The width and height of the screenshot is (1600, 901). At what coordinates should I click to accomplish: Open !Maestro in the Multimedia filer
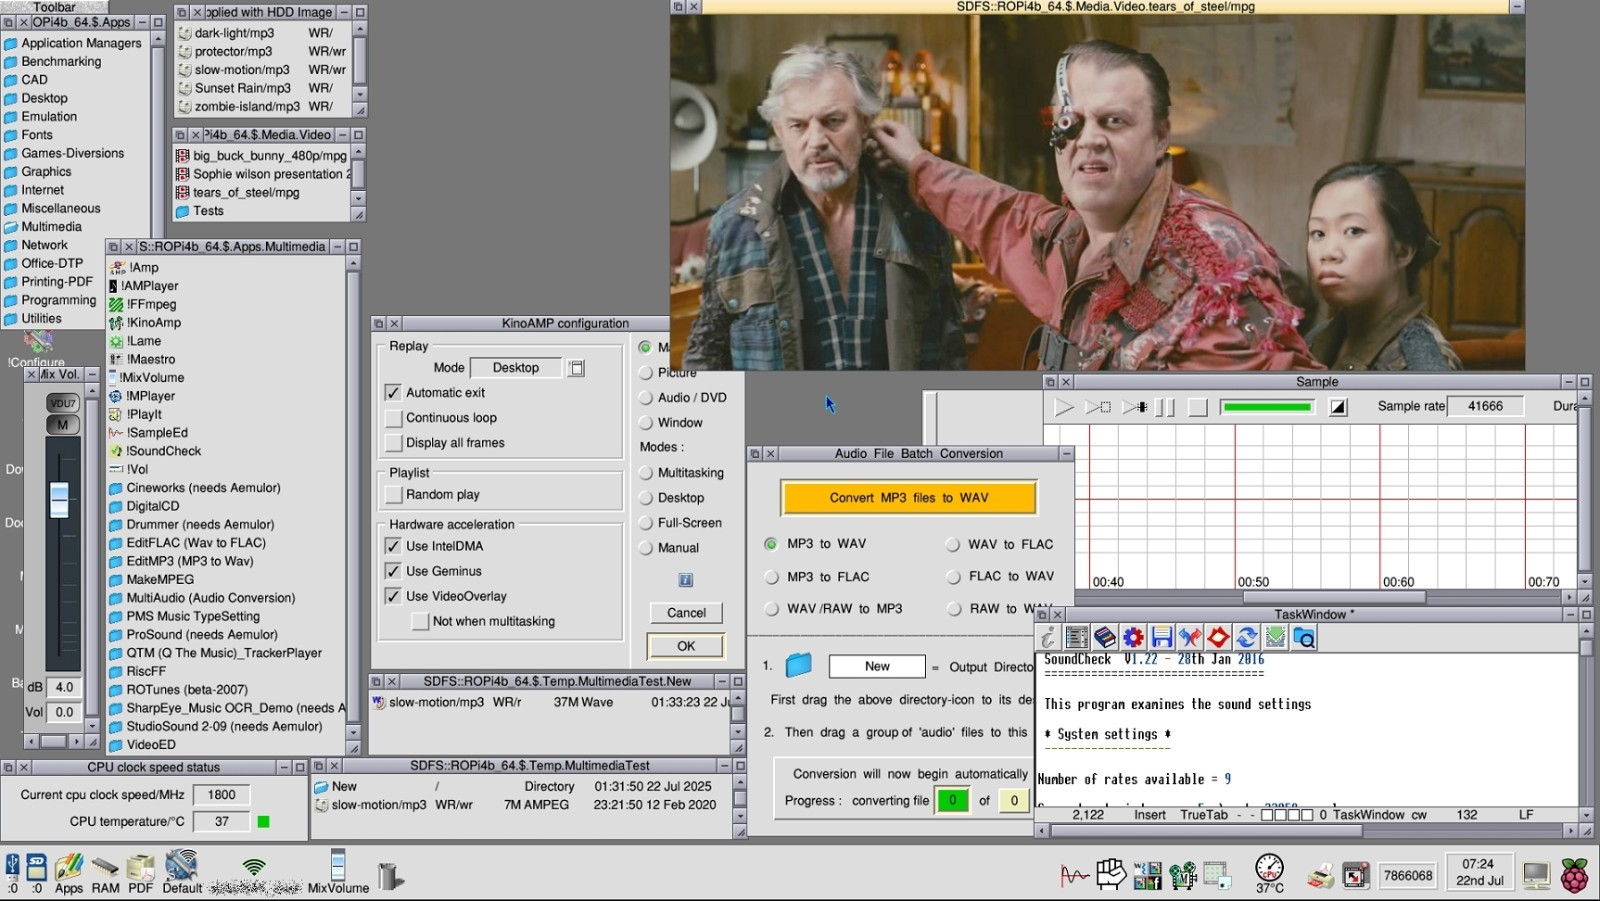142,359
